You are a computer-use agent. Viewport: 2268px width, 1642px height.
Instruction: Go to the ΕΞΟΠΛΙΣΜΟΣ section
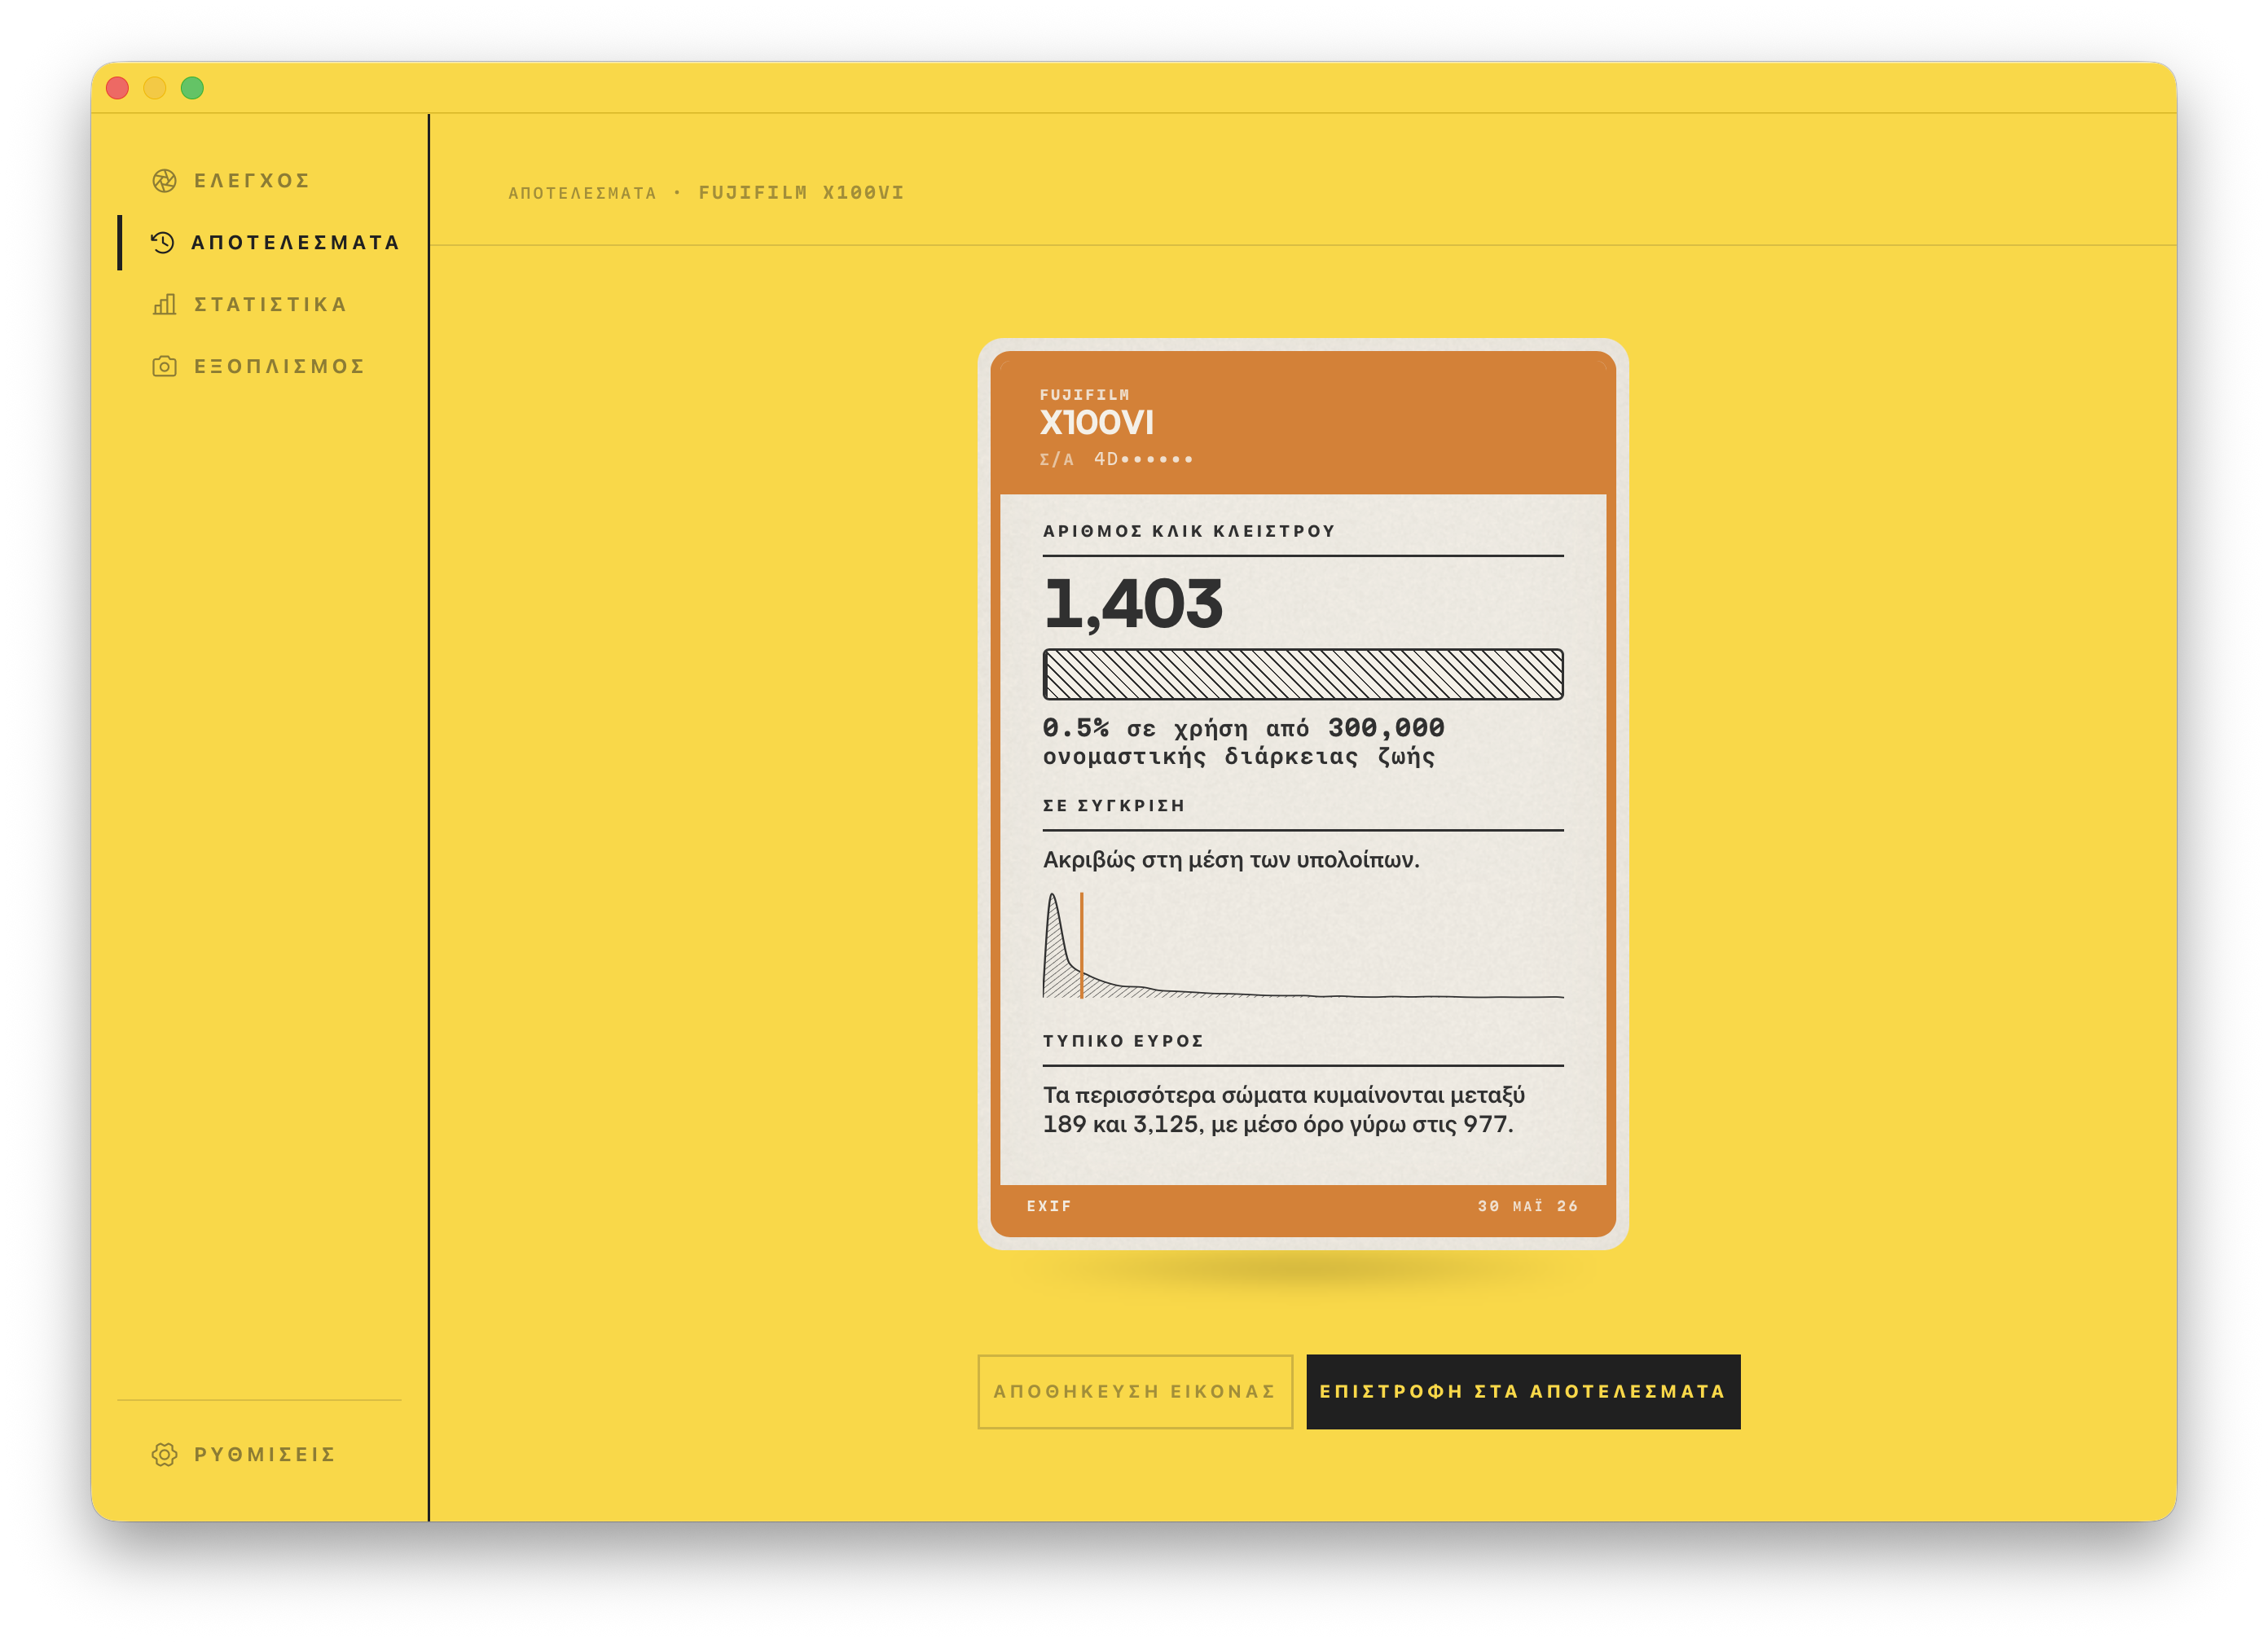(279, 366)
